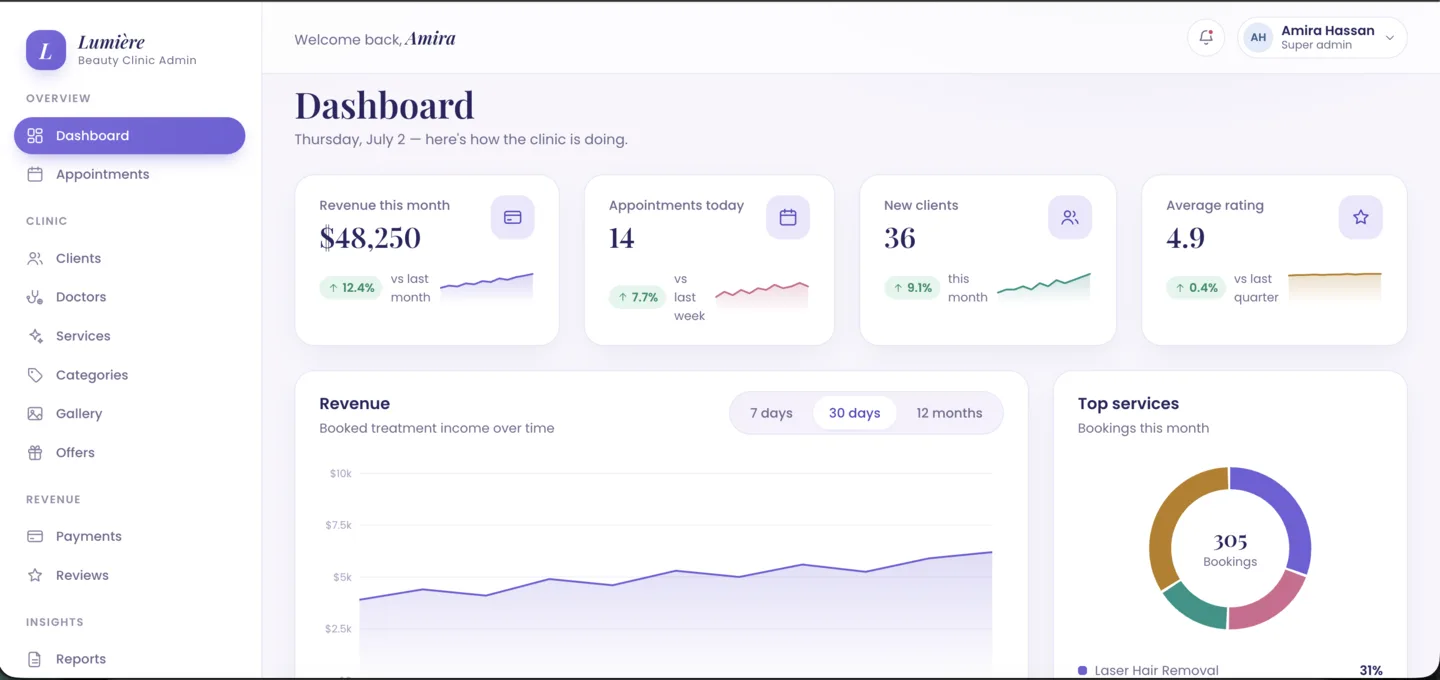Screen dimensions: 1440x680
Task: Click the Offers gift icon in sidebar
Action: 35,453
